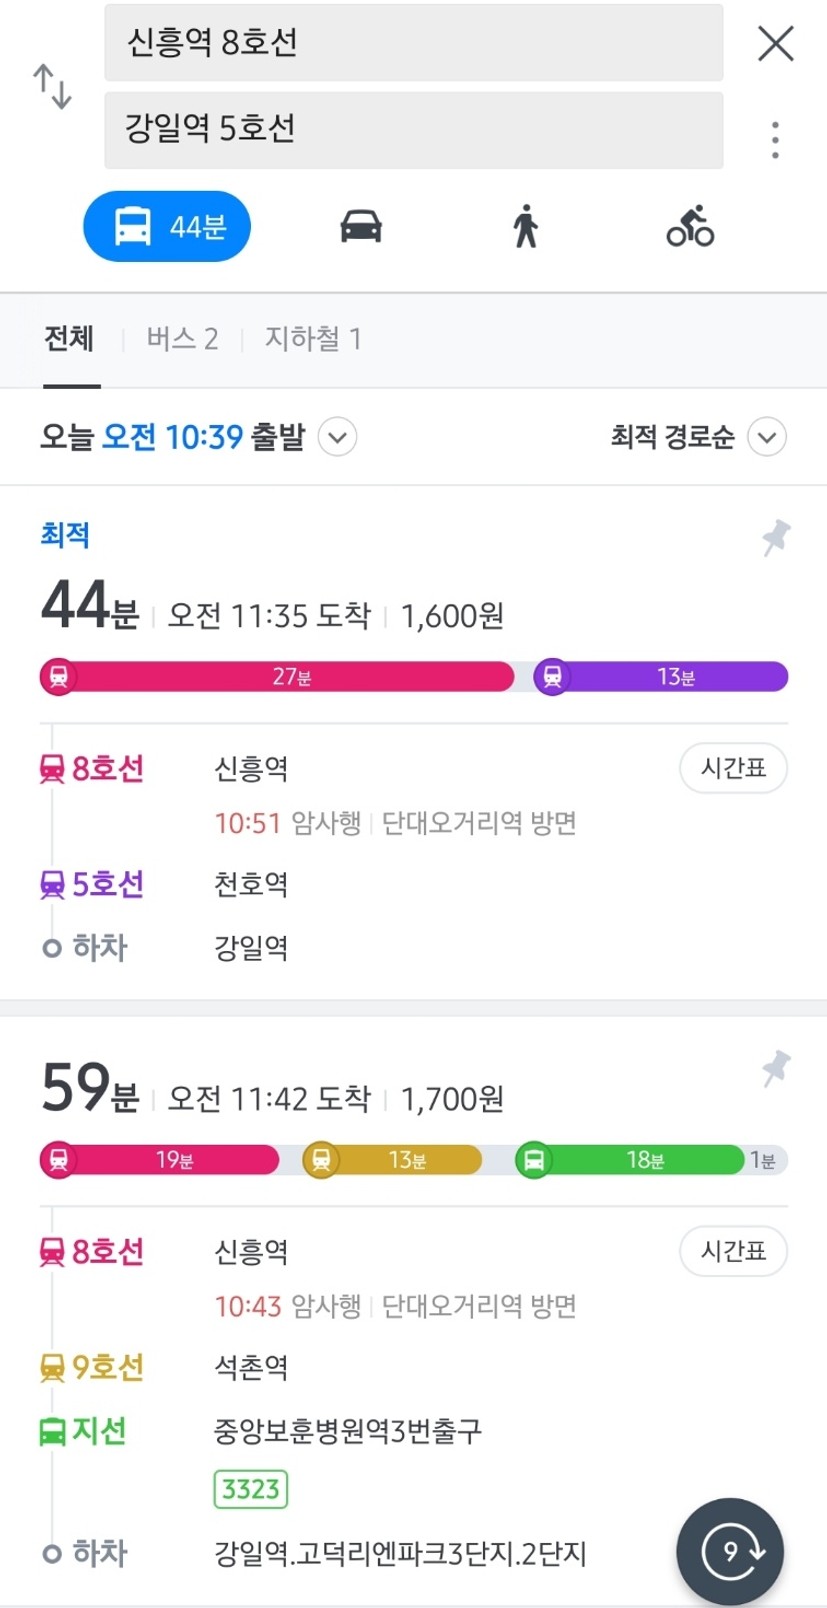Select the 전체 tab

69,339
